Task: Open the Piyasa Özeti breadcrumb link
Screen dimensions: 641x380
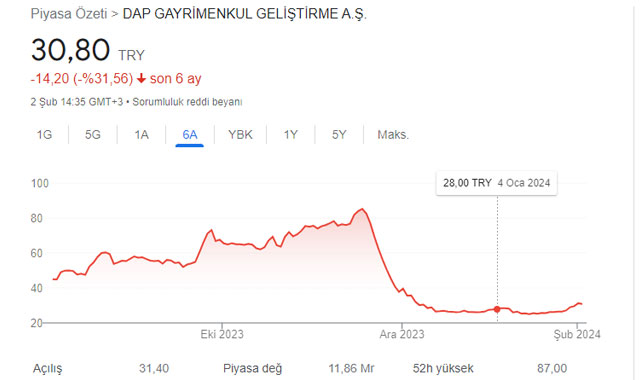Action: (69, 14)
